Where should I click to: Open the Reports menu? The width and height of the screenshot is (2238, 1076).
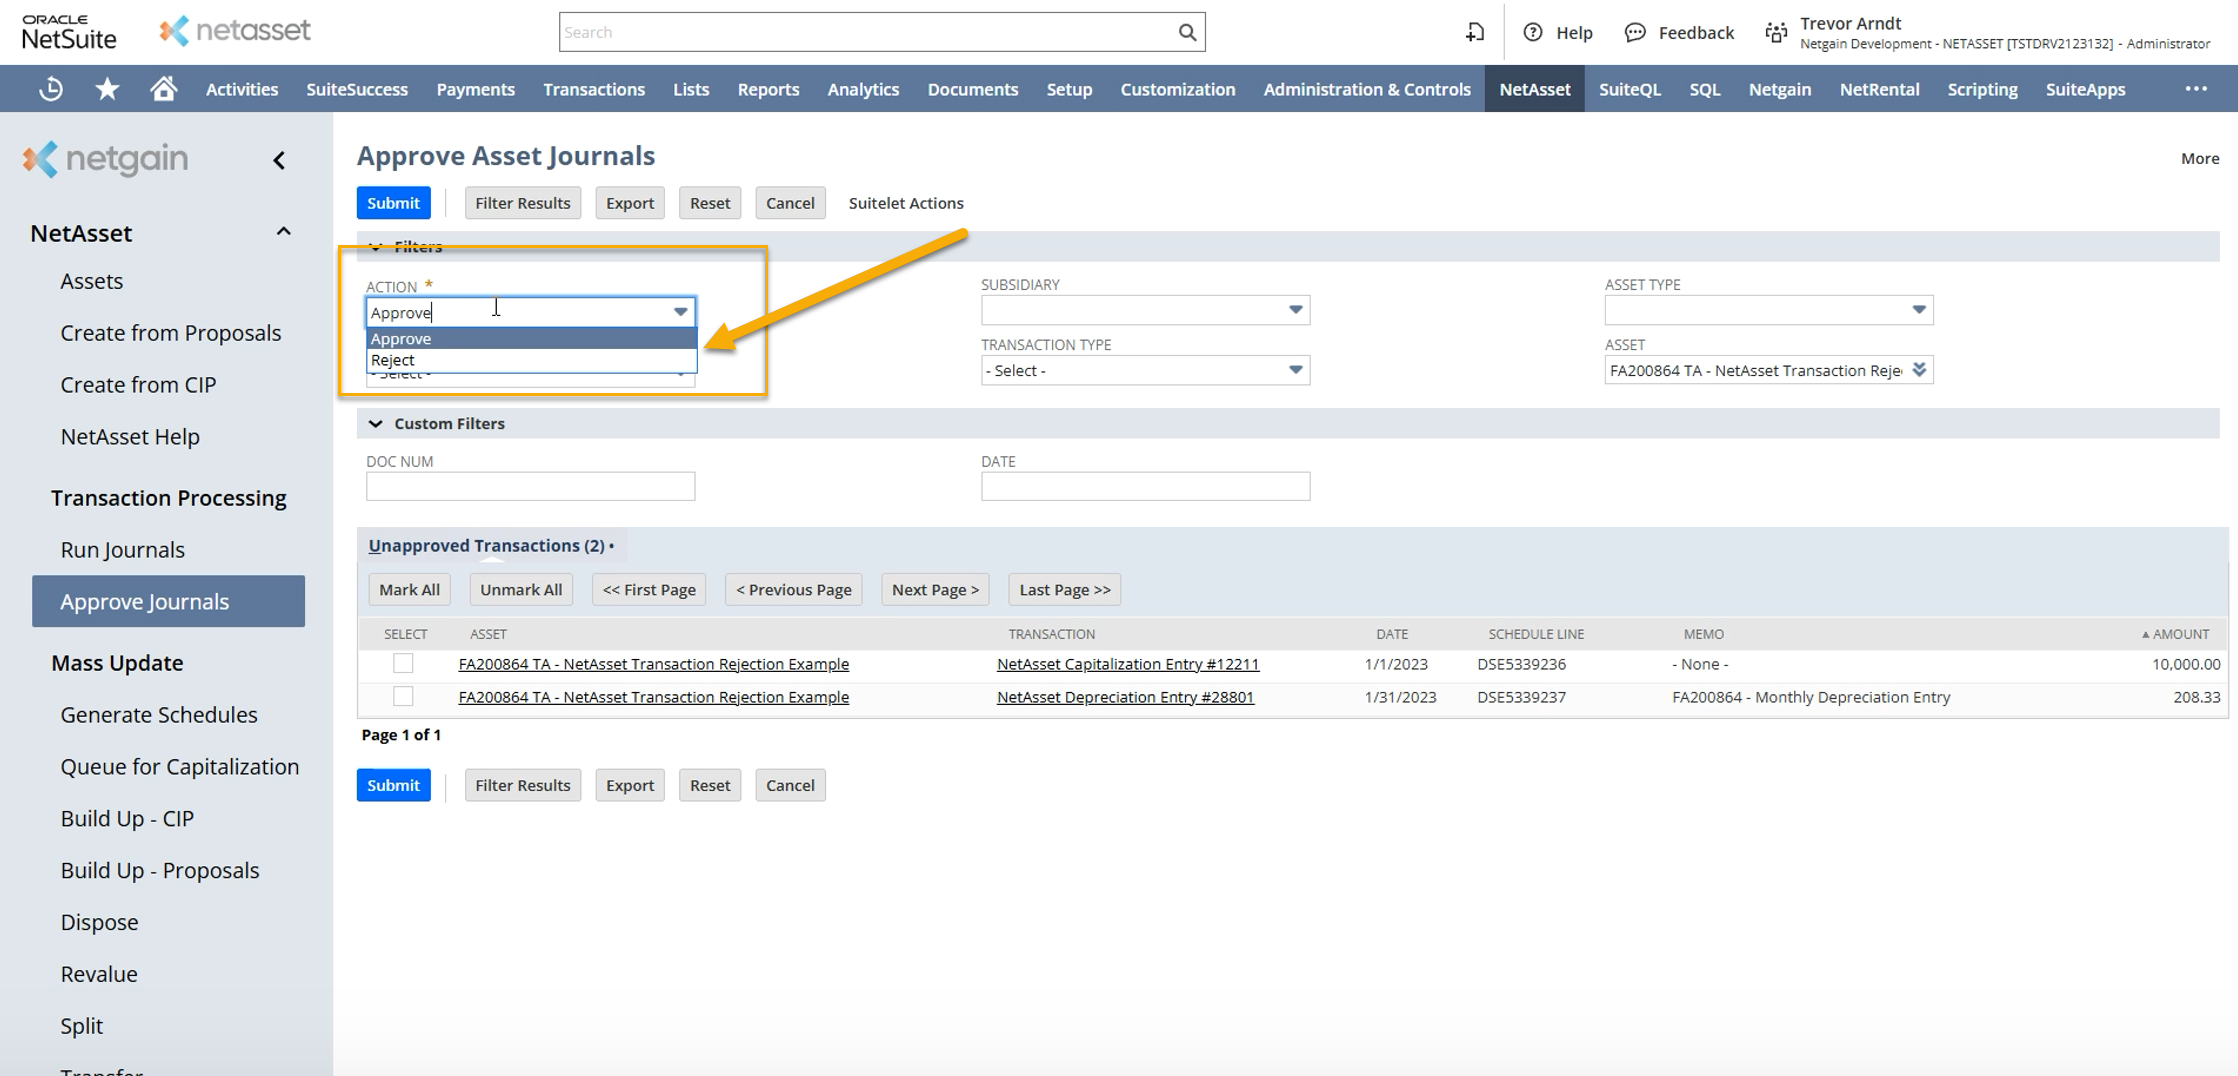pos(768,89)
